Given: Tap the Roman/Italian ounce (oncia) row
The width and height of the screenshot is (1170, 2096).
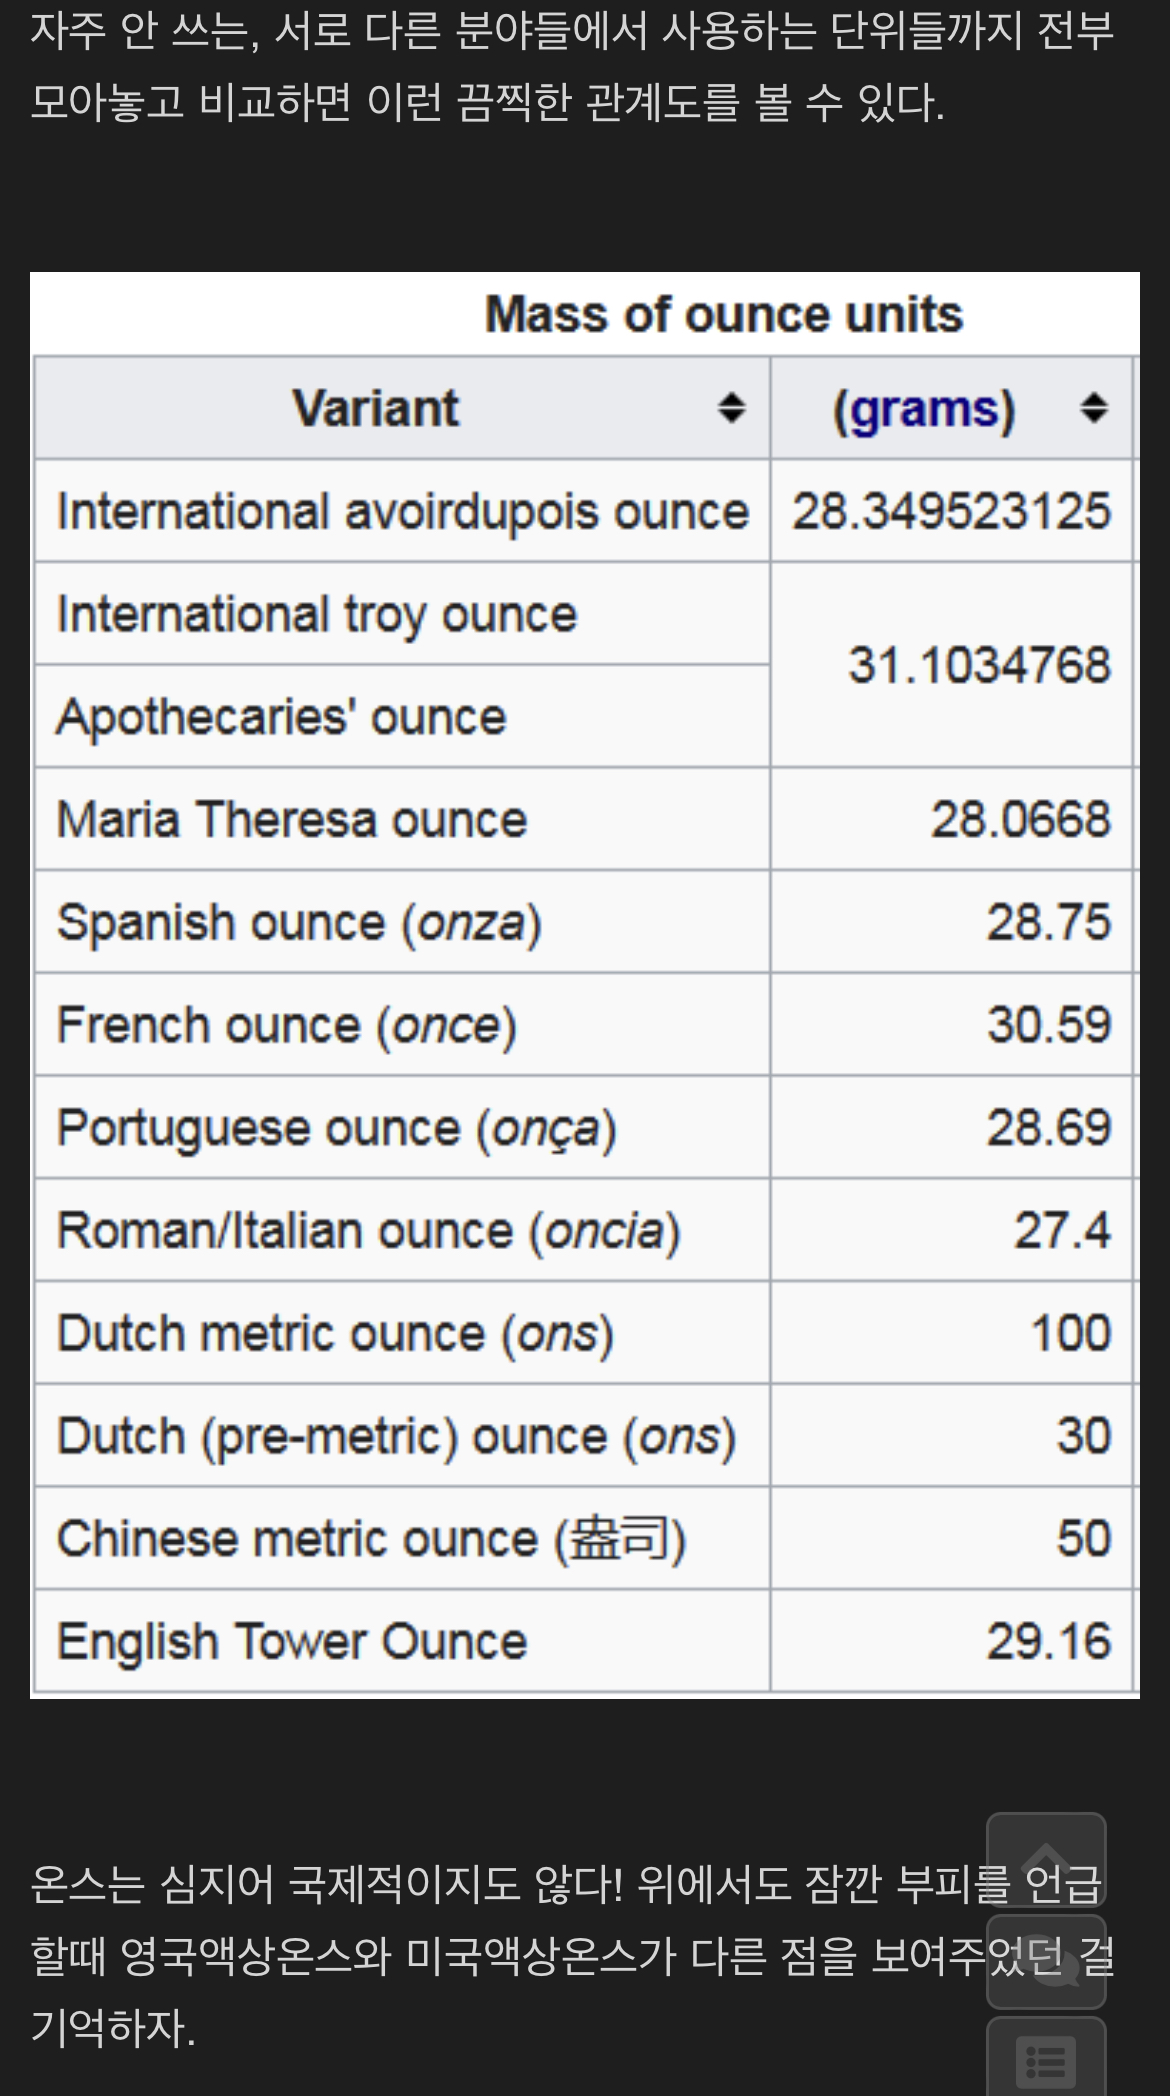Looking at the screenshot, I should pyautogui.click(x=584, y=1230).
